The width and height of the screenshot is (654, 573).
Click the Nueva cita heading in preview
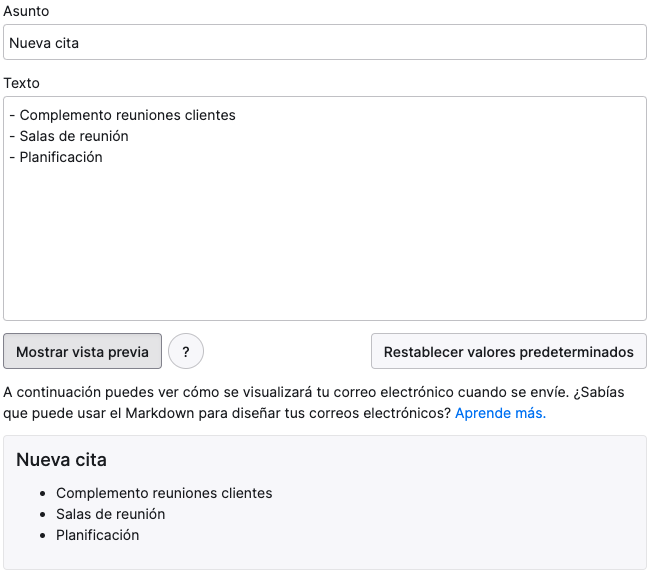[61, 460]
